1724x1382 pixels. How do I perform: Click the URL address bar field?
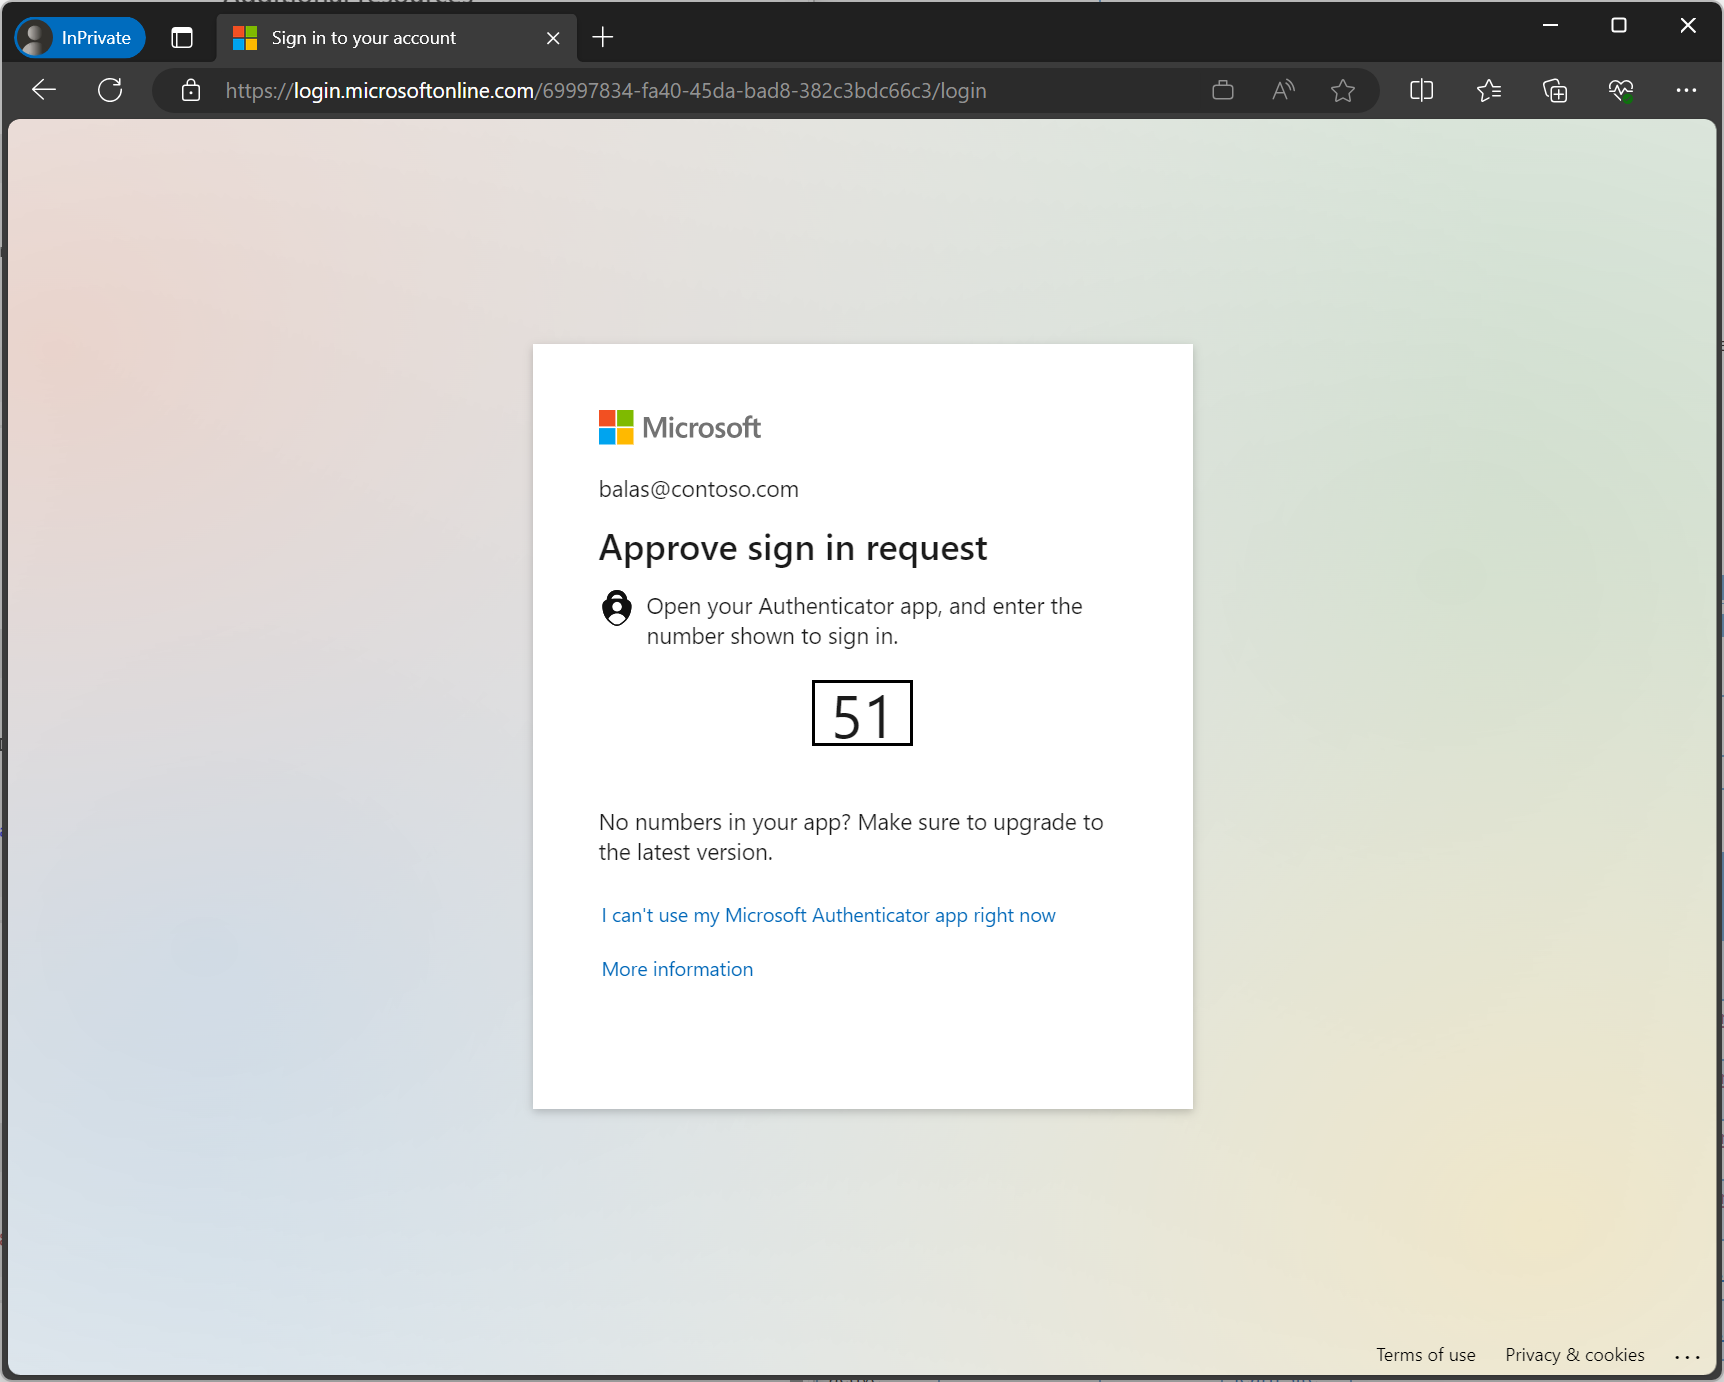(x=700, y=91)
